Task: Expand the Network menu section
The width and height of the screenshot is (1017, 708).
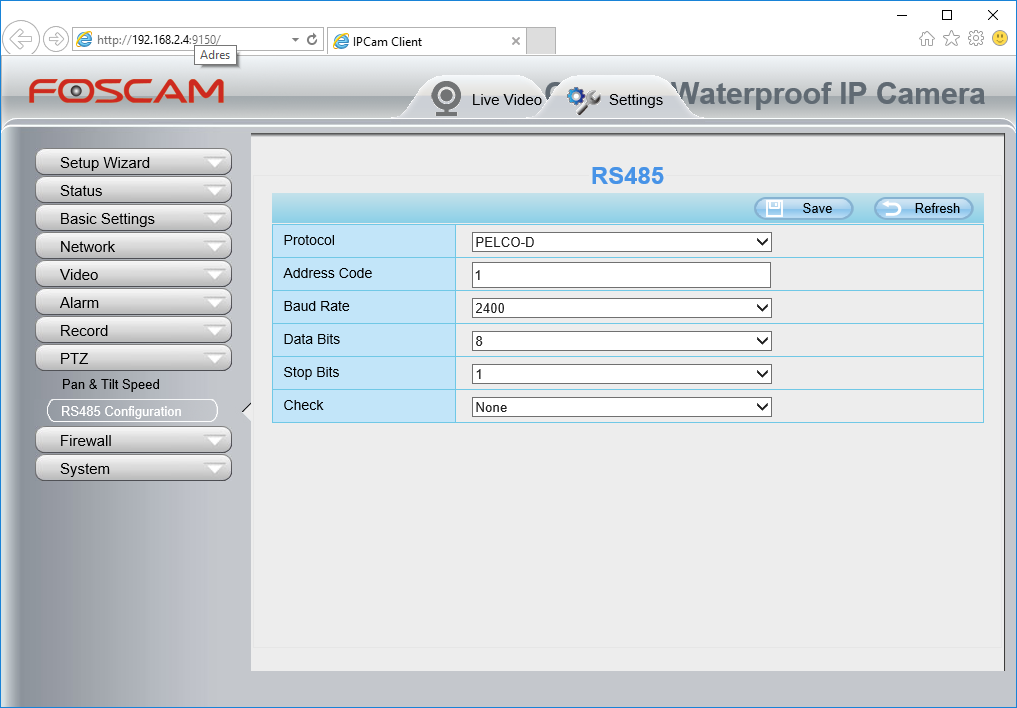Action: (x=133, y=247)
